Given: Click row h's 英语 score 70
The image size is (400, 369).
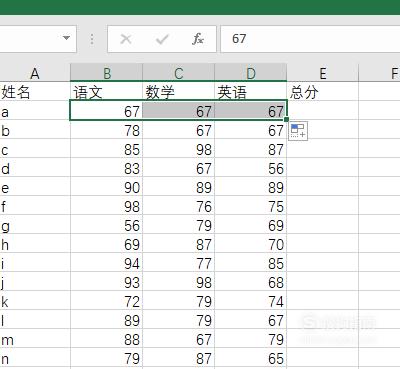Looking at the screenshot, I should (251, 244).
